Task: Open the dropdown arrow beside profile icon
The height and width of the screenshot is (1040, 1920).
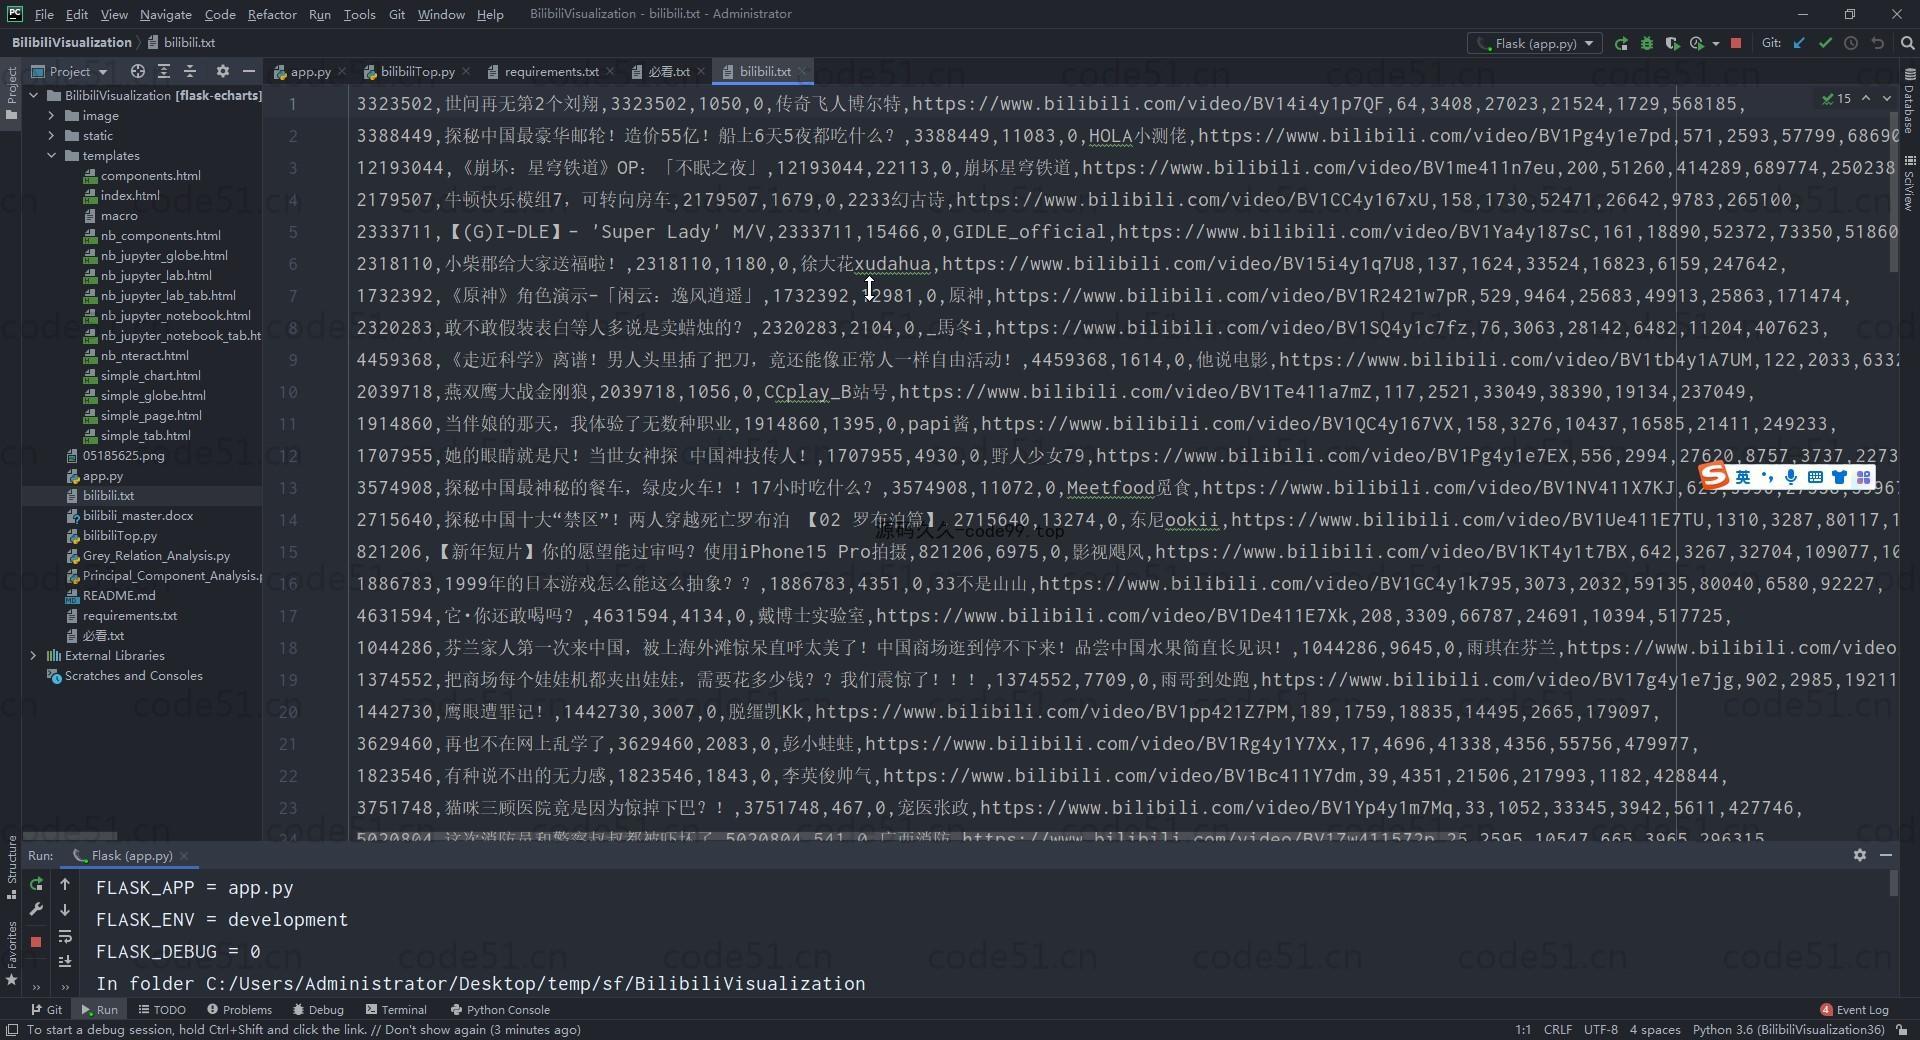Action: pos(1715,43)
